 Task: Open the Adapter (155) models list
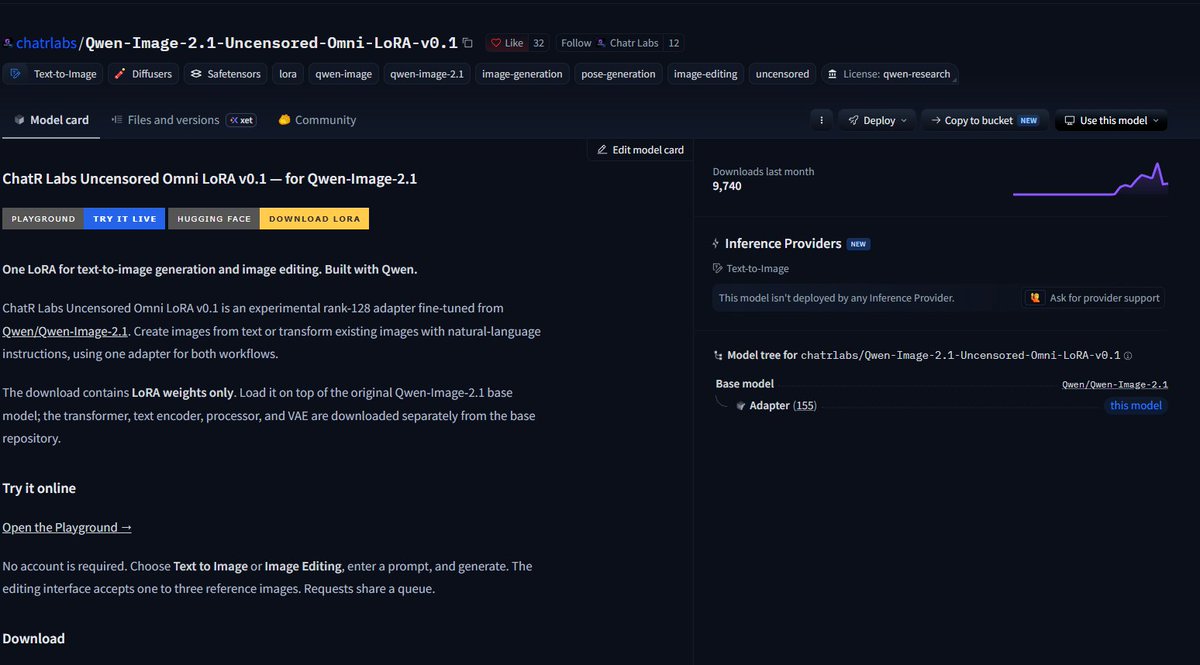pos(783,406)
